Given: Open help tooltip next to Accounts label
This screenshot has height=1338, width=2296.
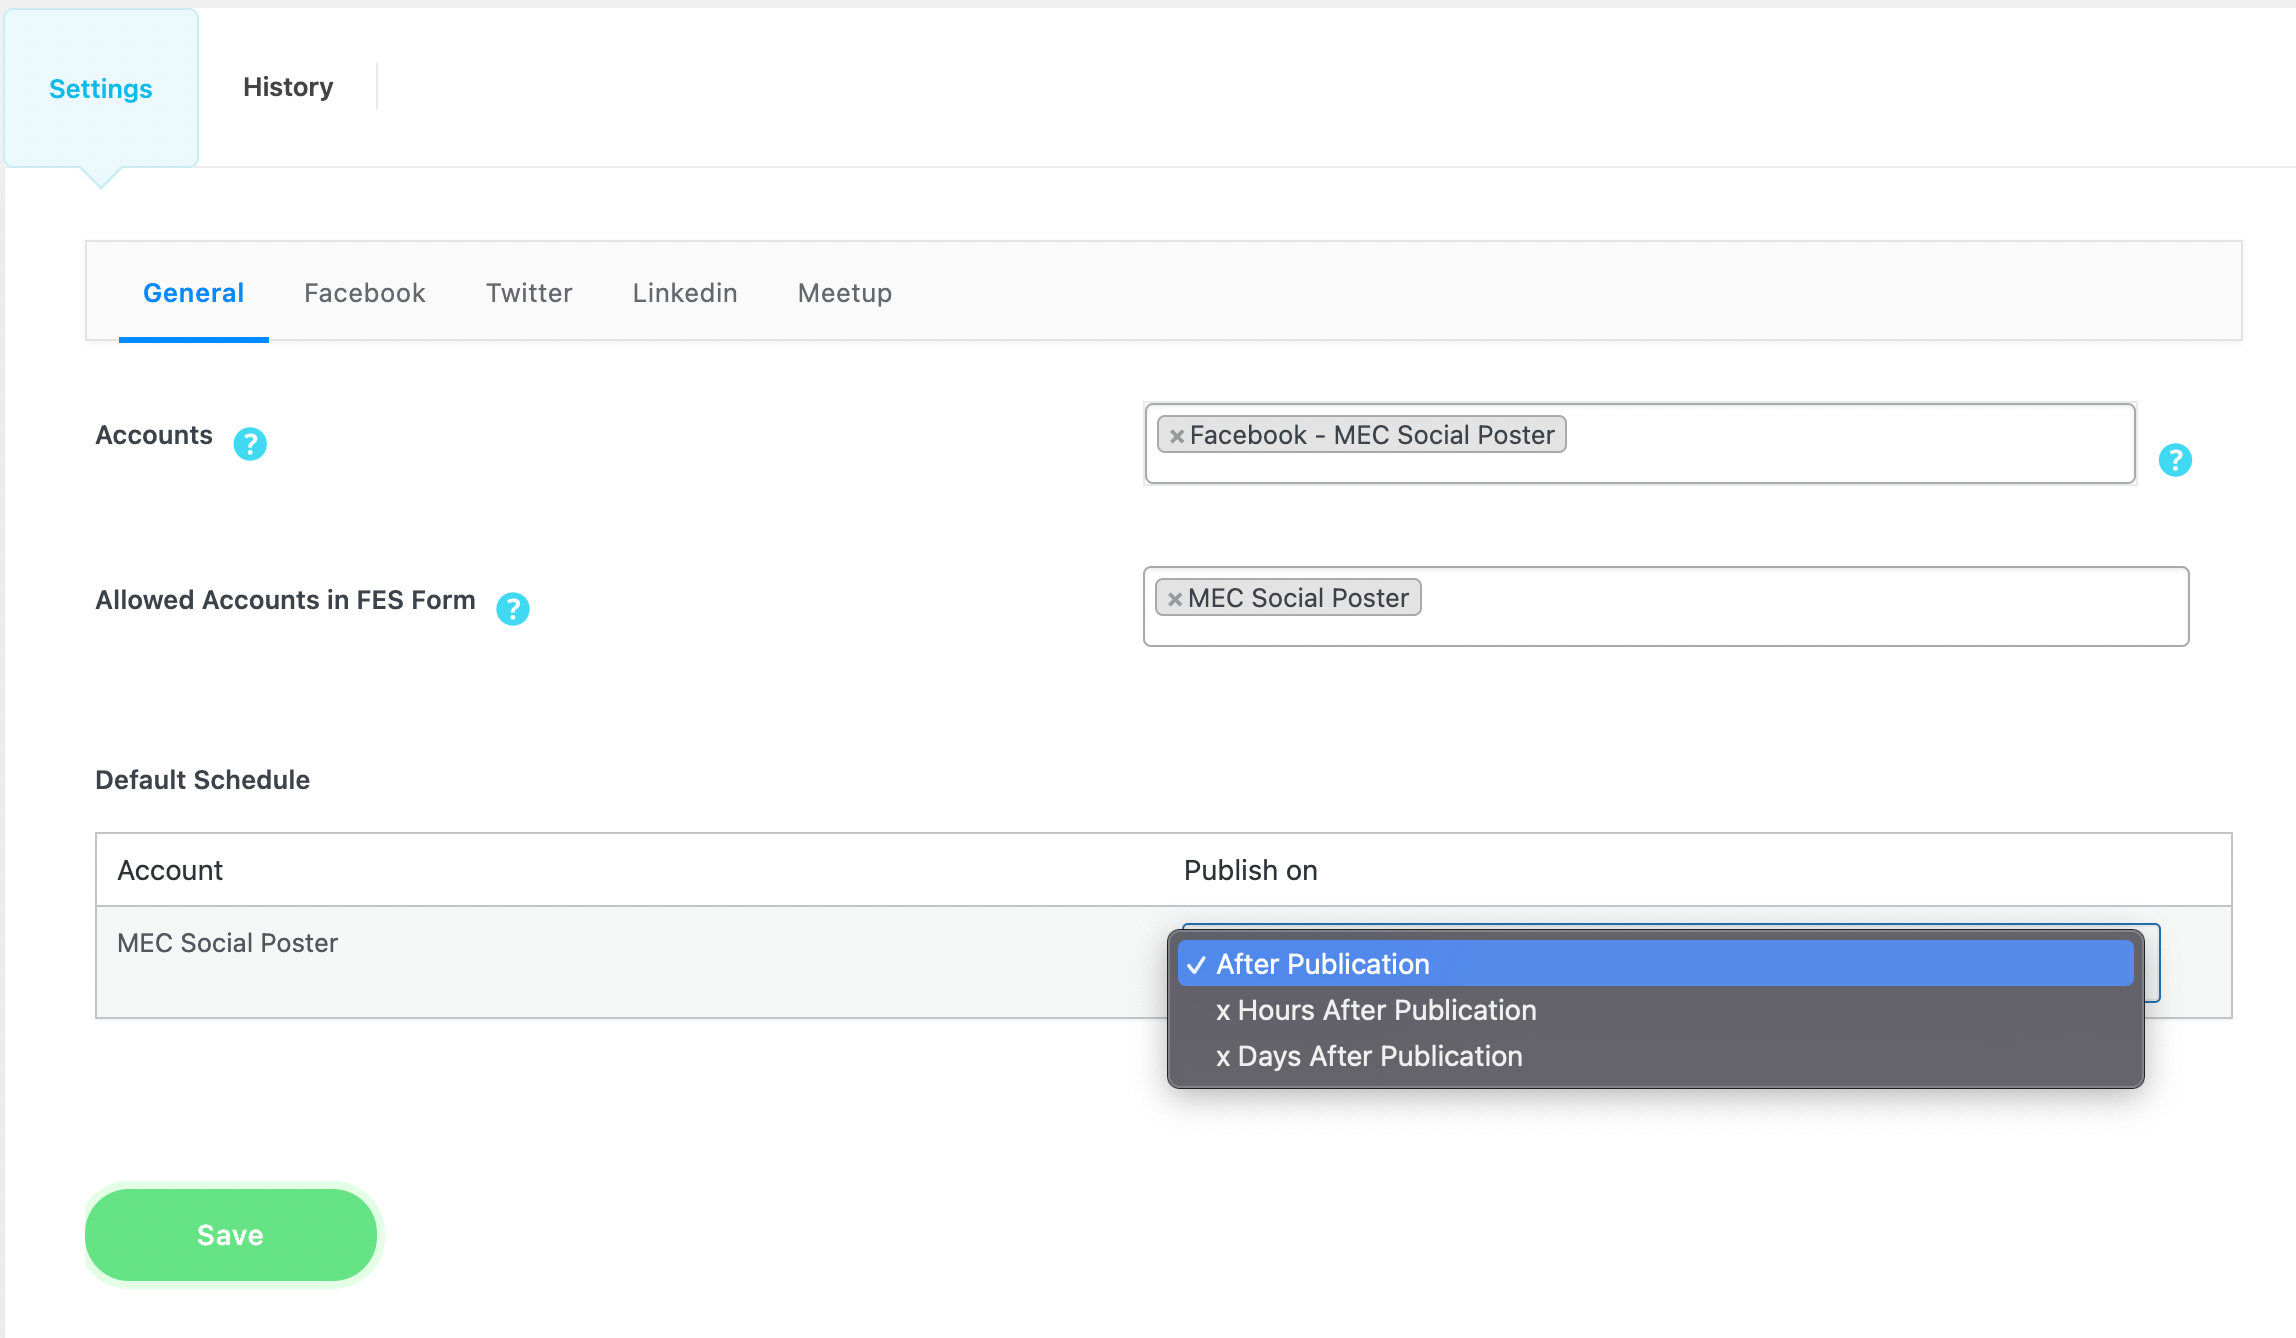Looking at the screenshot, I should (250, 443).
